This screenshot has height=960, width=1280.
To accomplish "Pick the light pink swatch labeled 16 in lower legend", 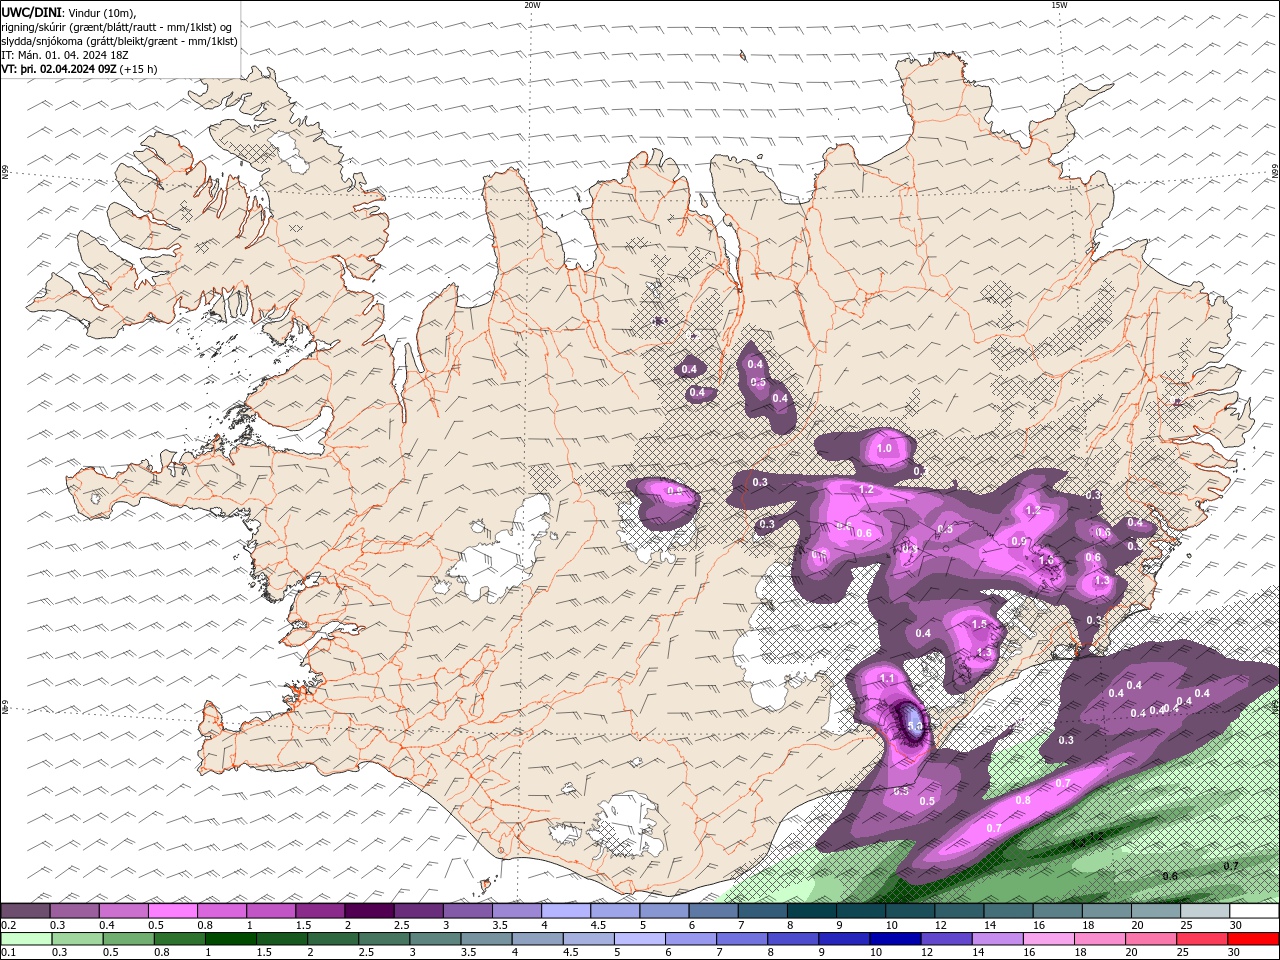I will [x=1049, y=939].
